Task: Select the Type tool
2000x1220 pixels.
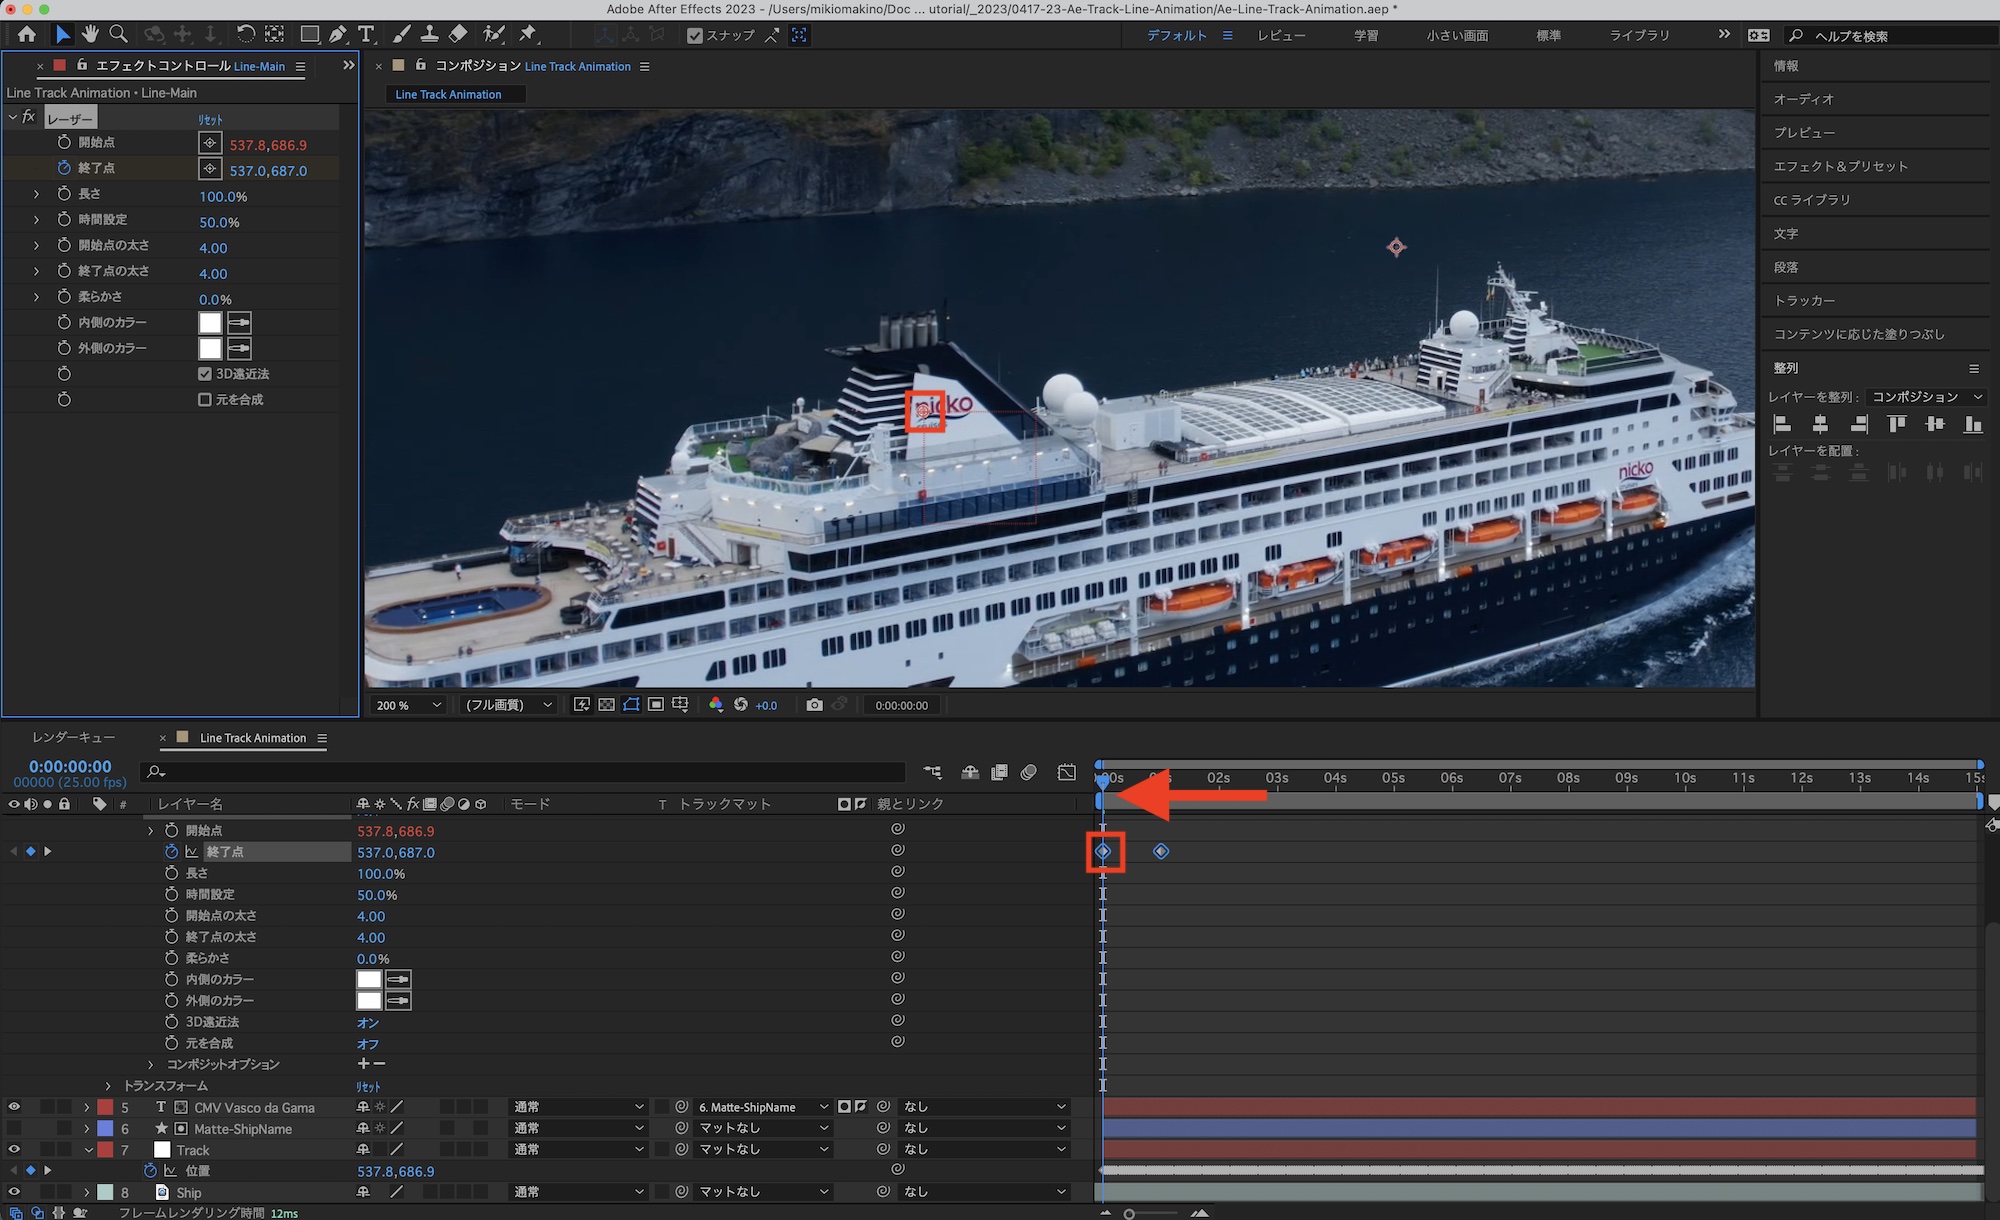Action: [366, 35]
